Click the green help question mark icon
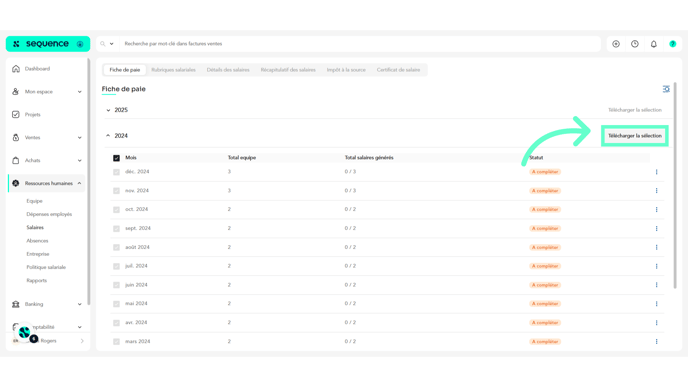 coord(673,44)
